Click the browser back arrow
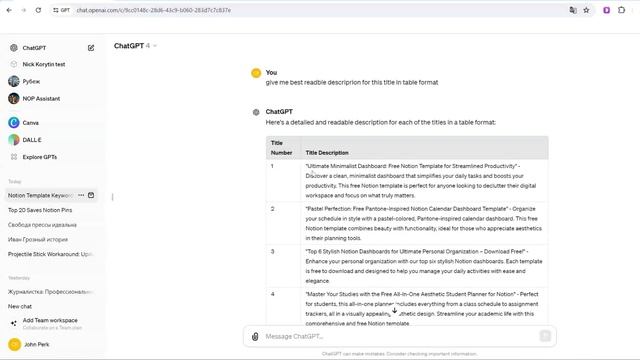Viewport: 640px width, 360px height. (x=9, y=10)
